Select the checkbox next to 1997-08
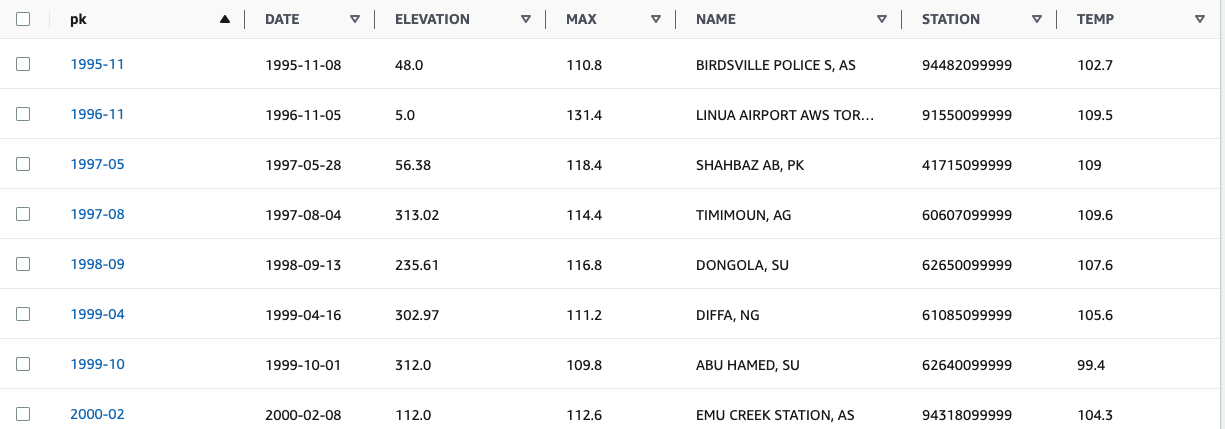This screenshot has height=429, width=1225. tap(23, 214)
